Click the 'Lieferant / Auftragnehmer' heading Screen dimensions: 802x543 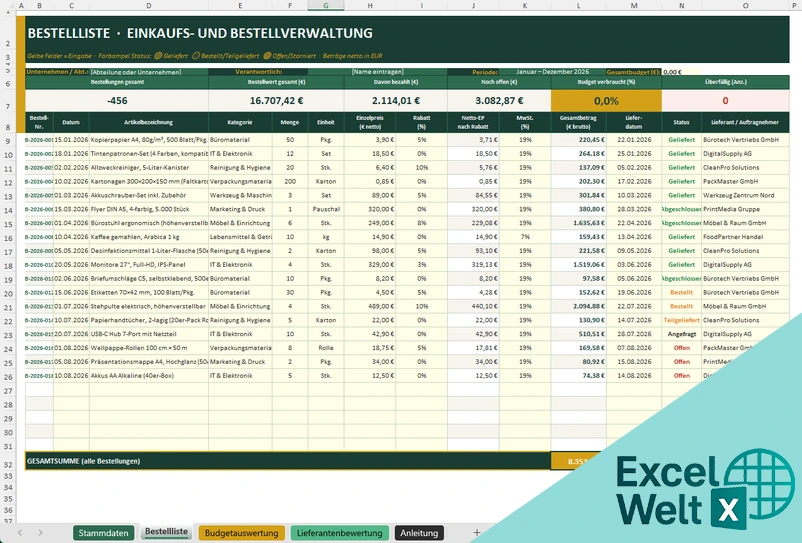click(x=745, y=122)
